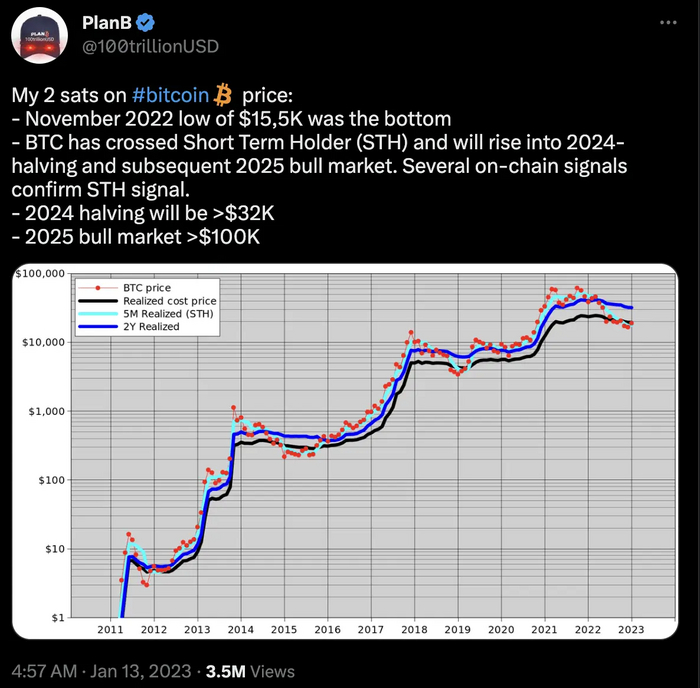This screenshot has height=688, width=700.
Task: Select the black Realized cost price legend line
Action: [x=98, y=300]
